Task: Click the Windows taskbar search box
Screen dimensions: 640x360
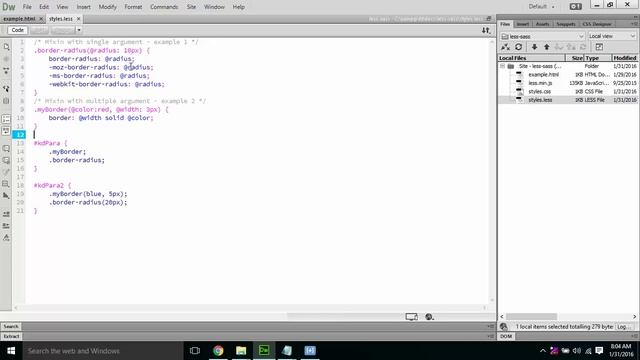Action: (102, 351)
